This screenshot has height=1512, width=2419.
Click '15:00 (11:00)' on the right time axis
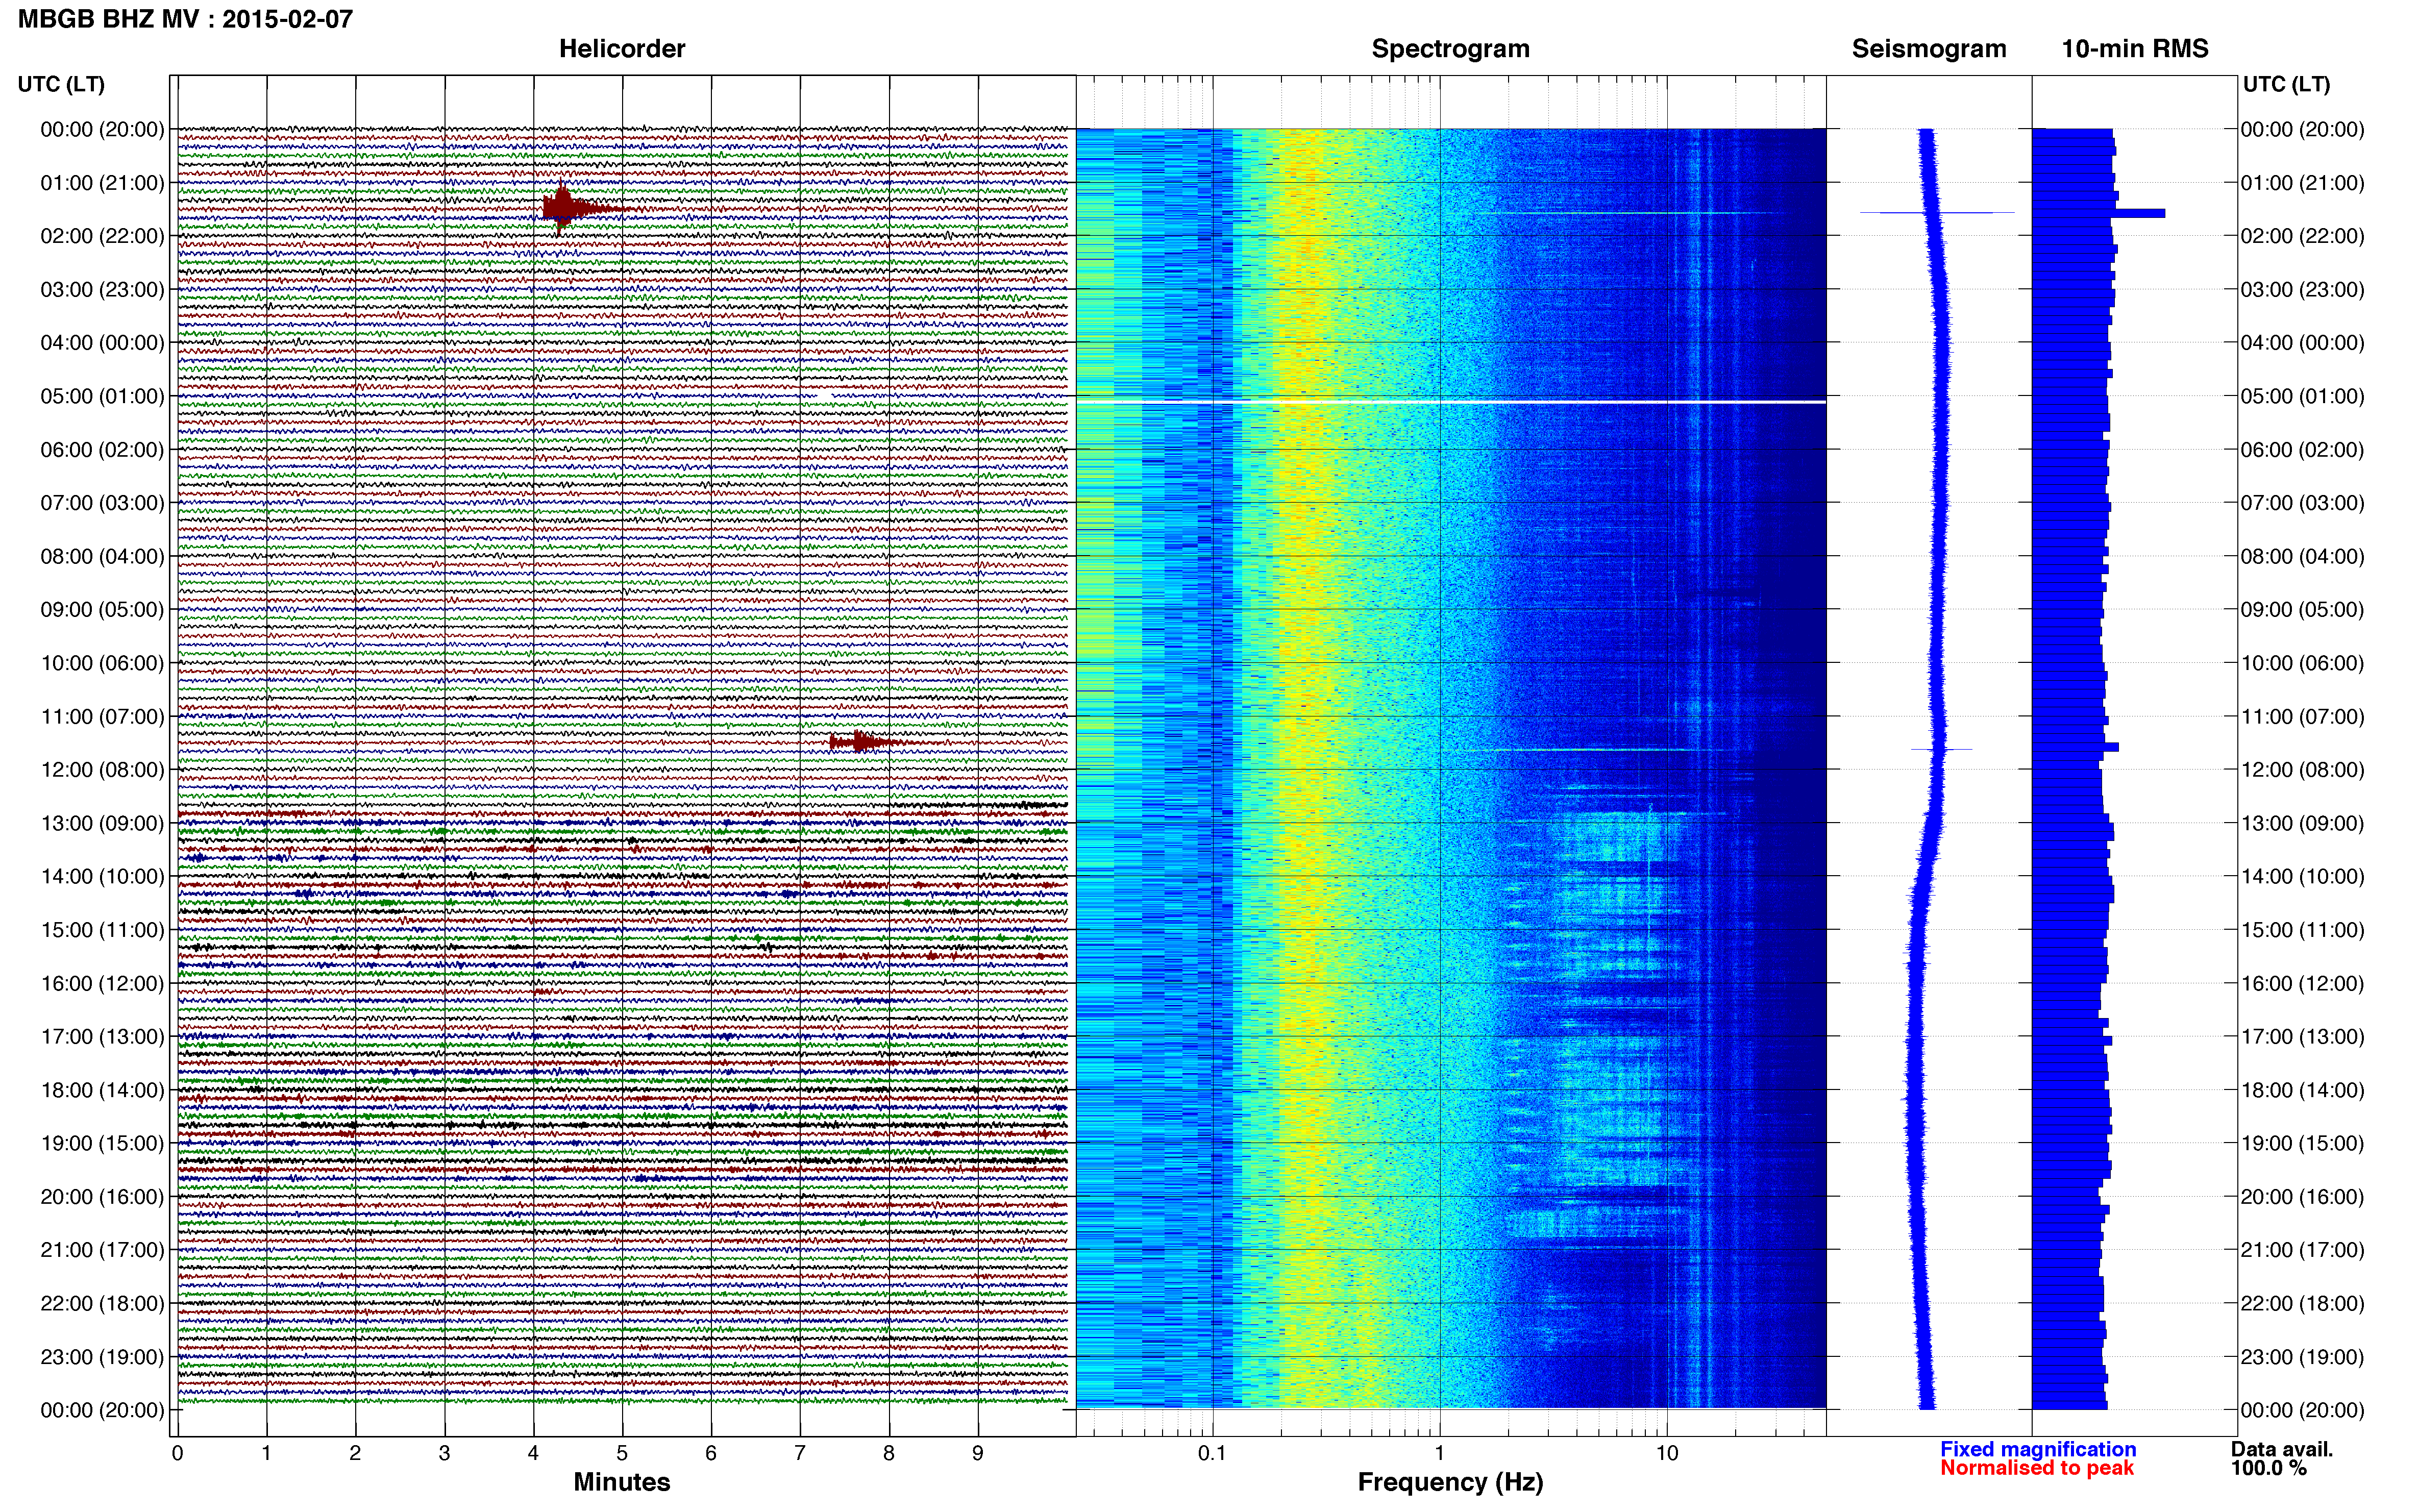pyautogui.click(x=2302, y=930)
